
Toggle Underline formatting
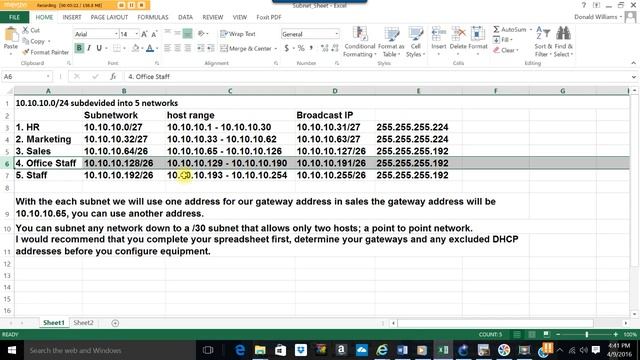(99, 48)
